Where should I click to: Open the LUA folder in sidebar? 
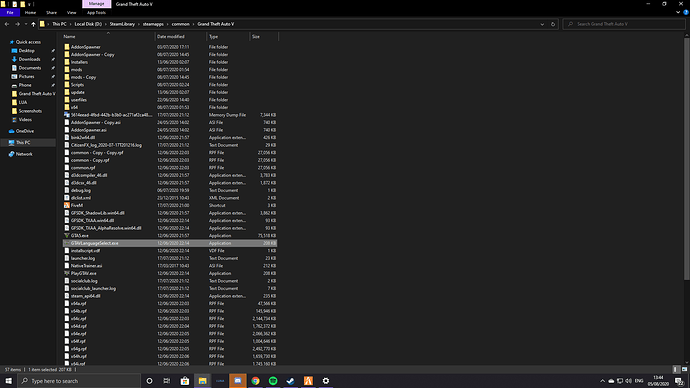point(23,102)
